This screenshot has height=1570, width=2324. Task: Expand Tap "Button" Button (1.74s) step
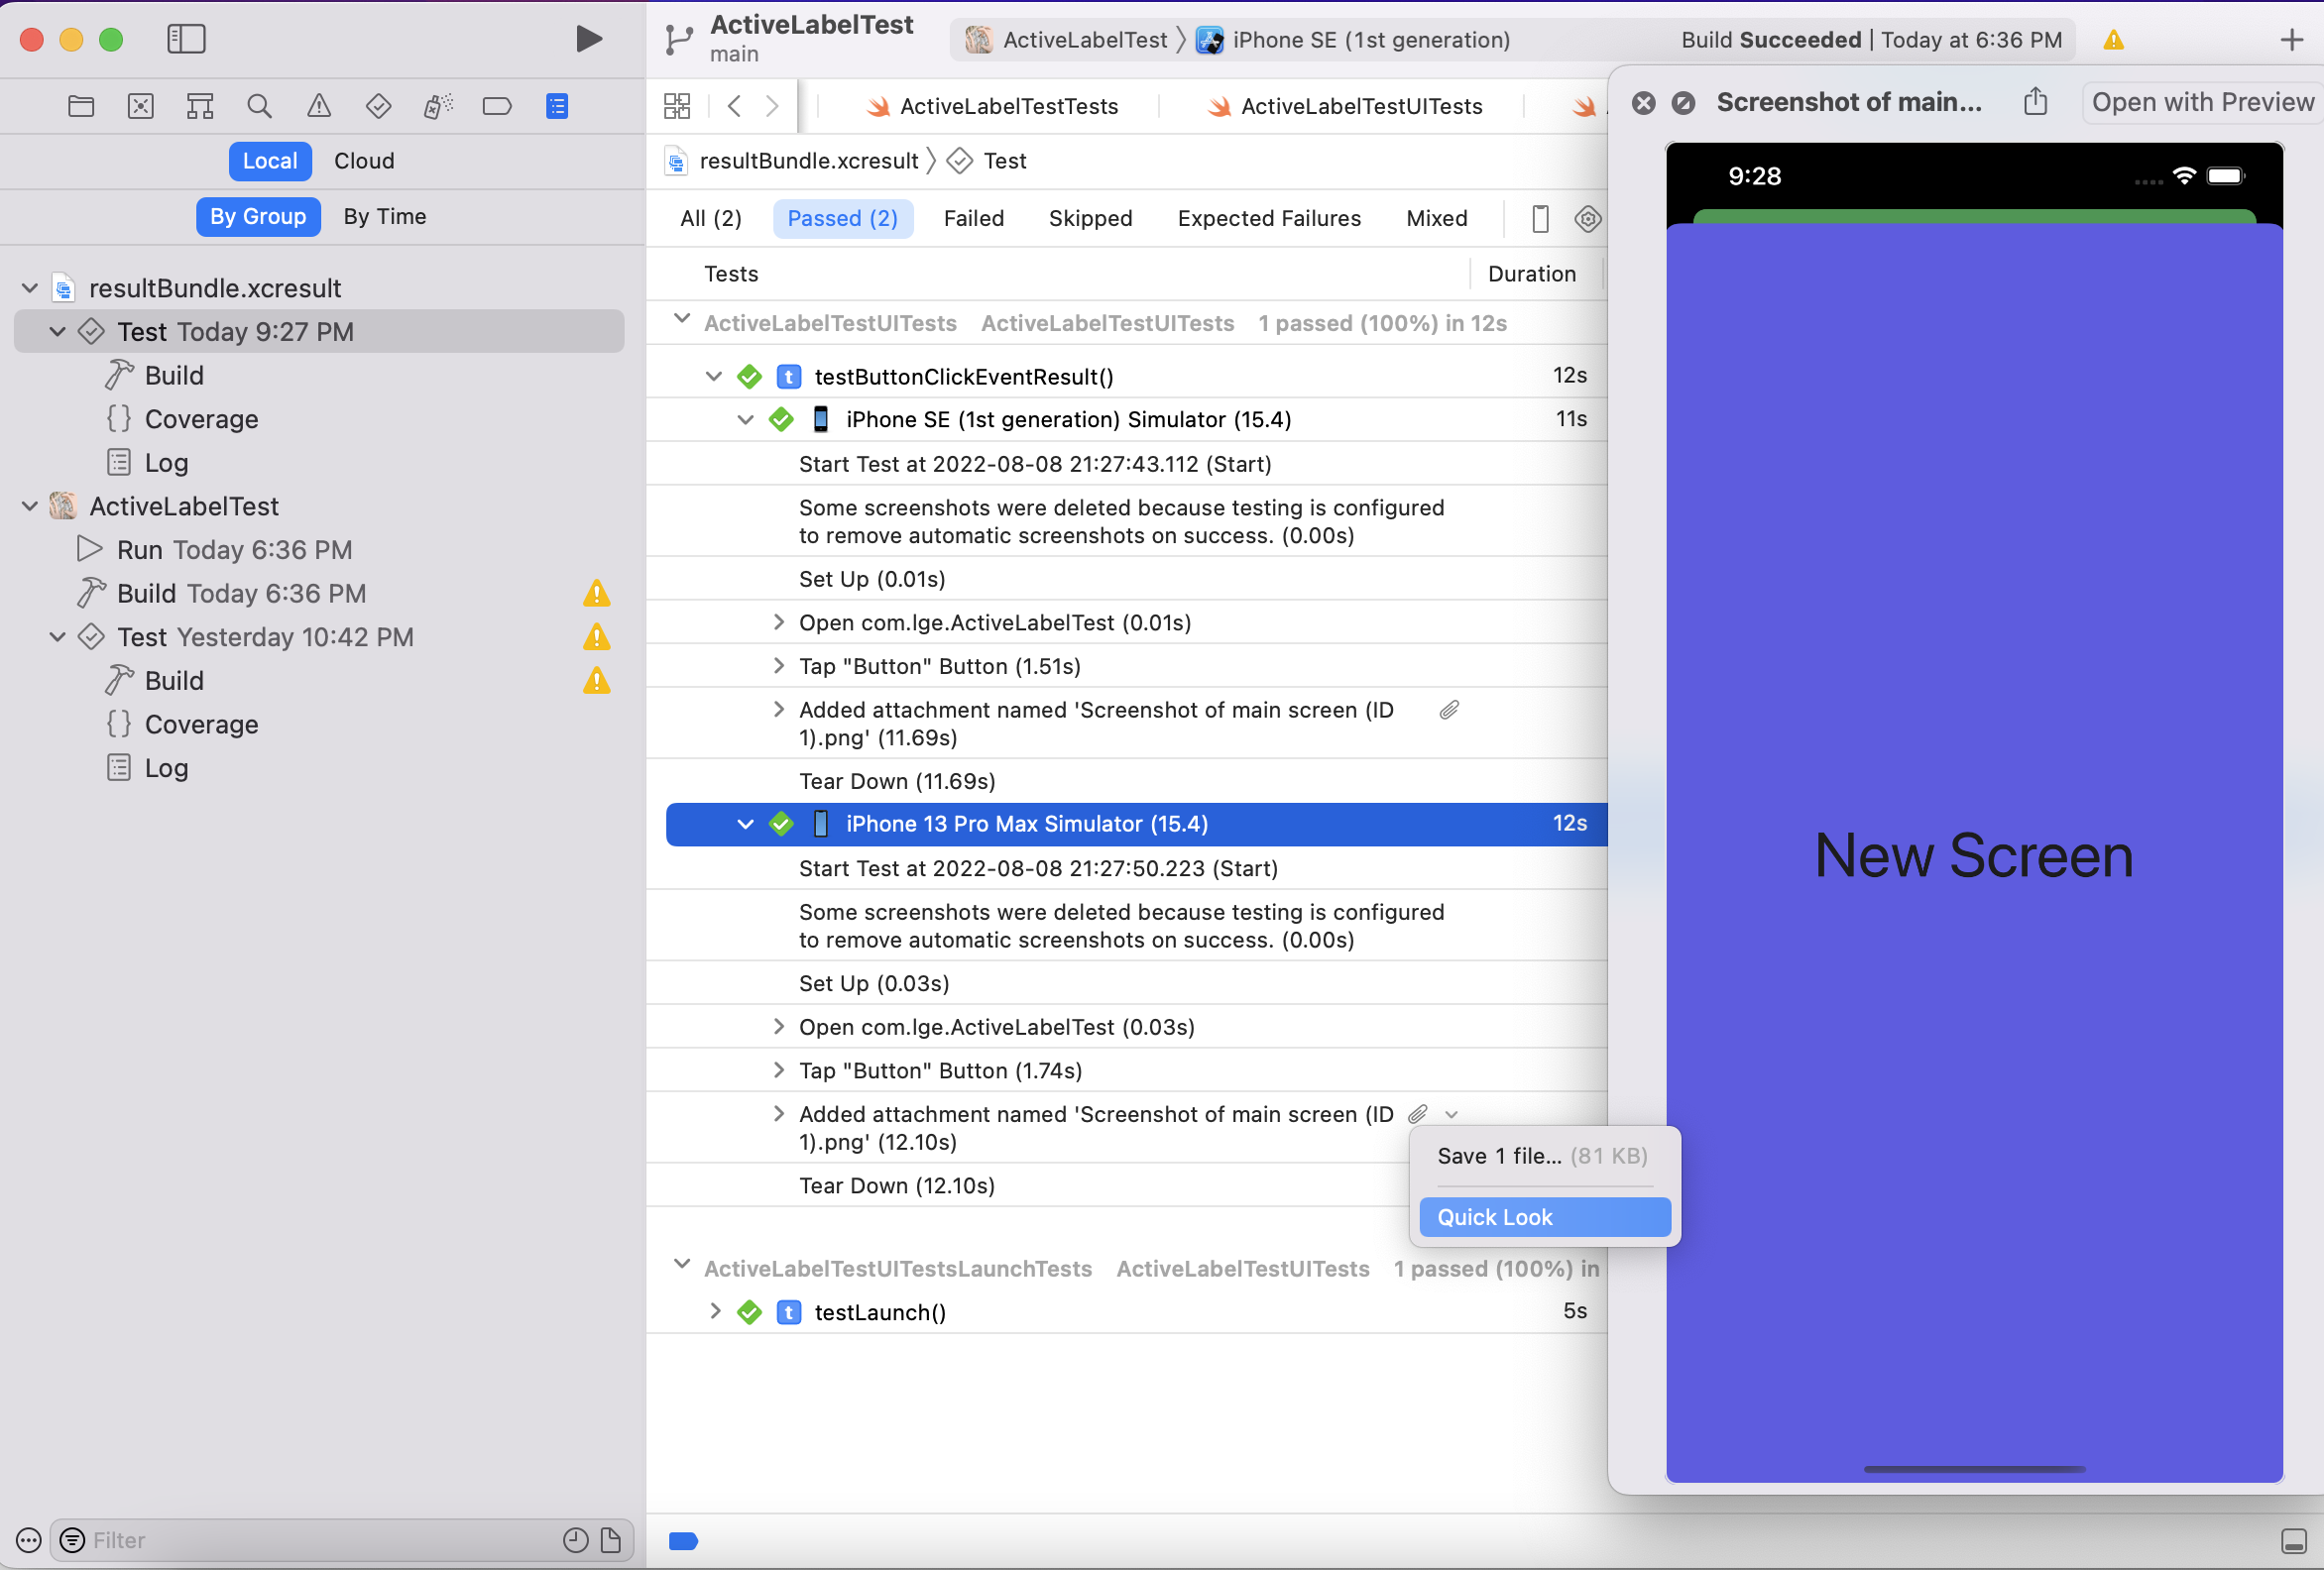click(x=779, y=1070)
